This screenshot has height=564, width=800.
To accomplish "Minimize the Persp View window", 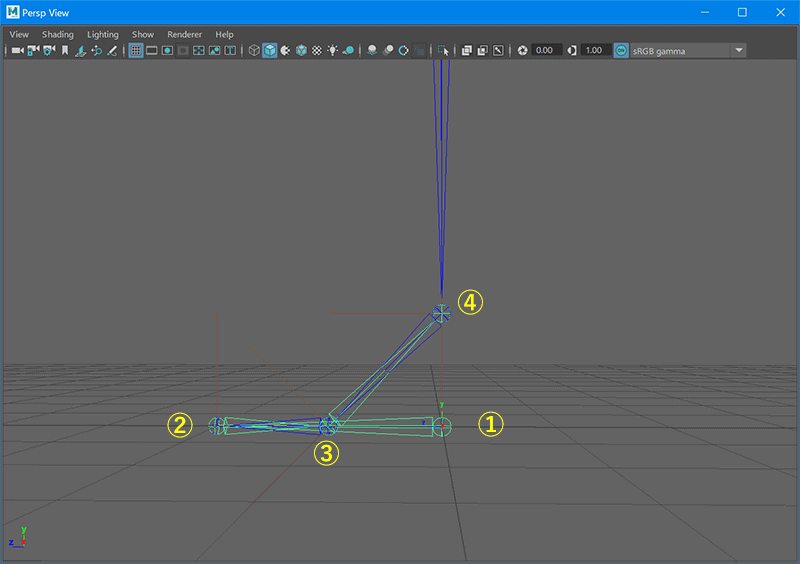I will 705,12.
